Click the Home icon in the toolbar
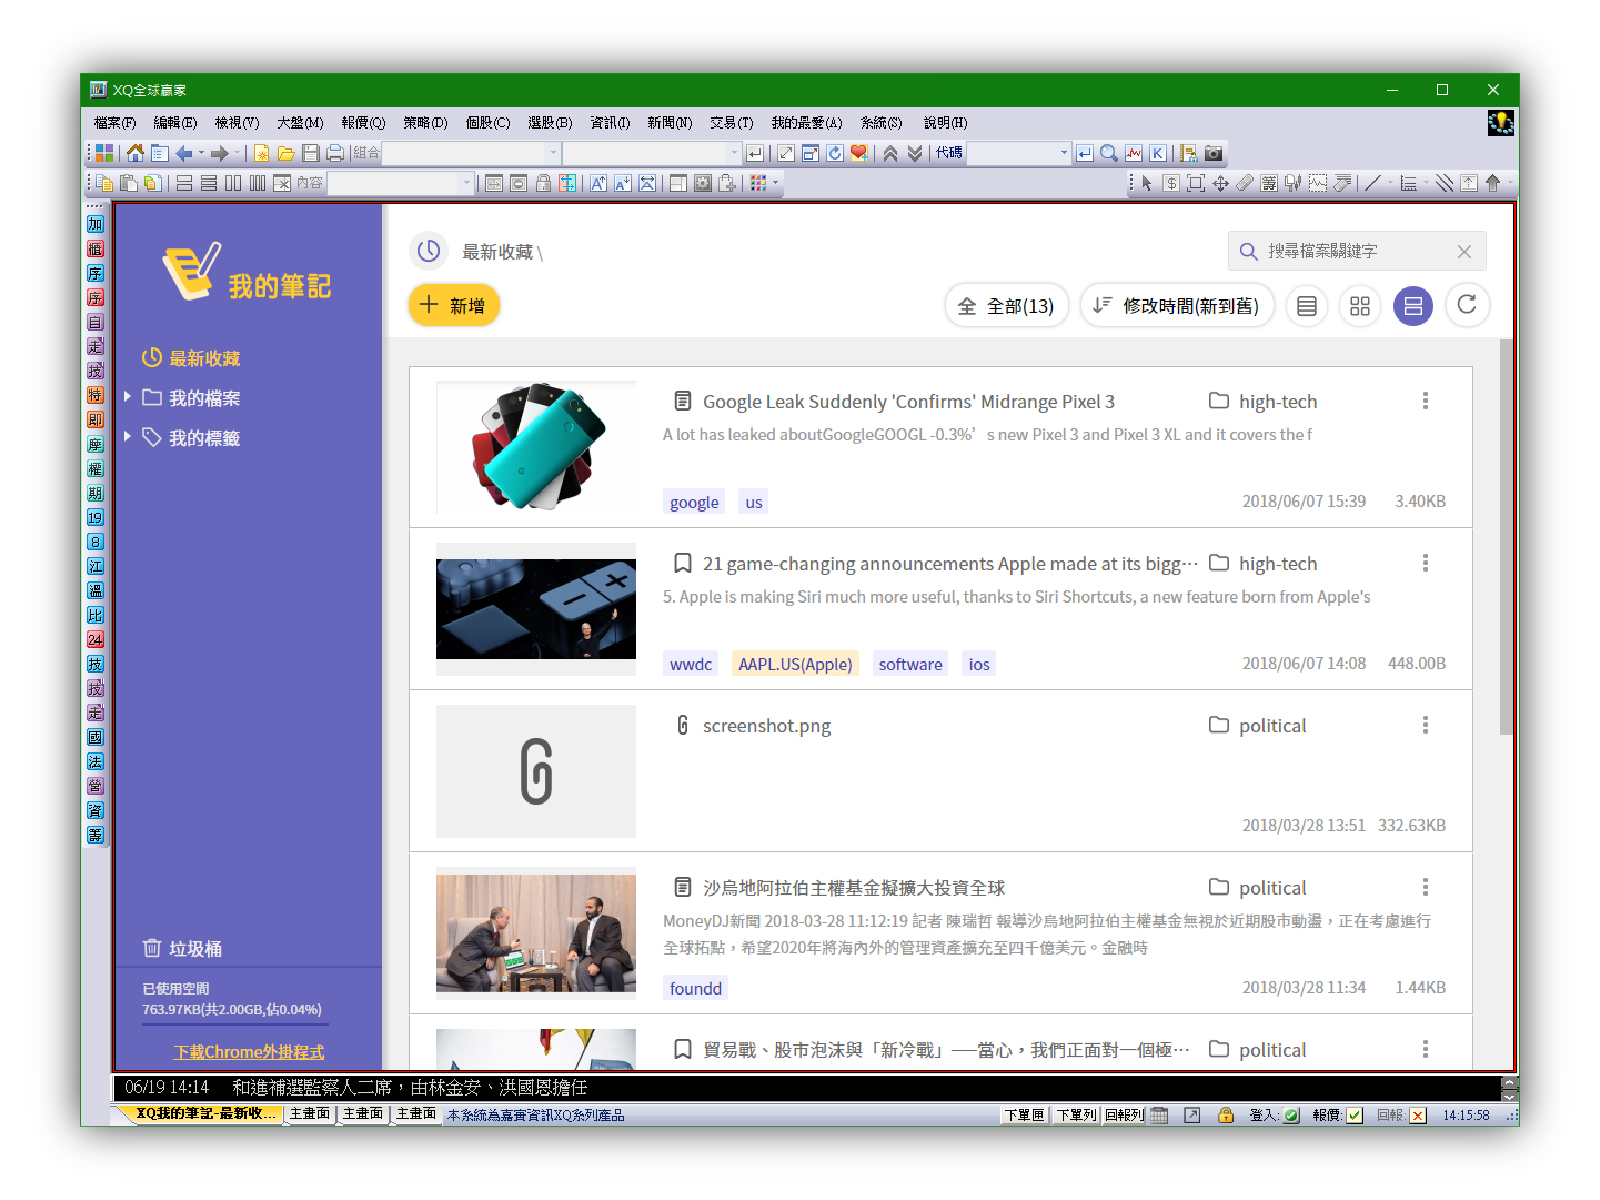 135,153
